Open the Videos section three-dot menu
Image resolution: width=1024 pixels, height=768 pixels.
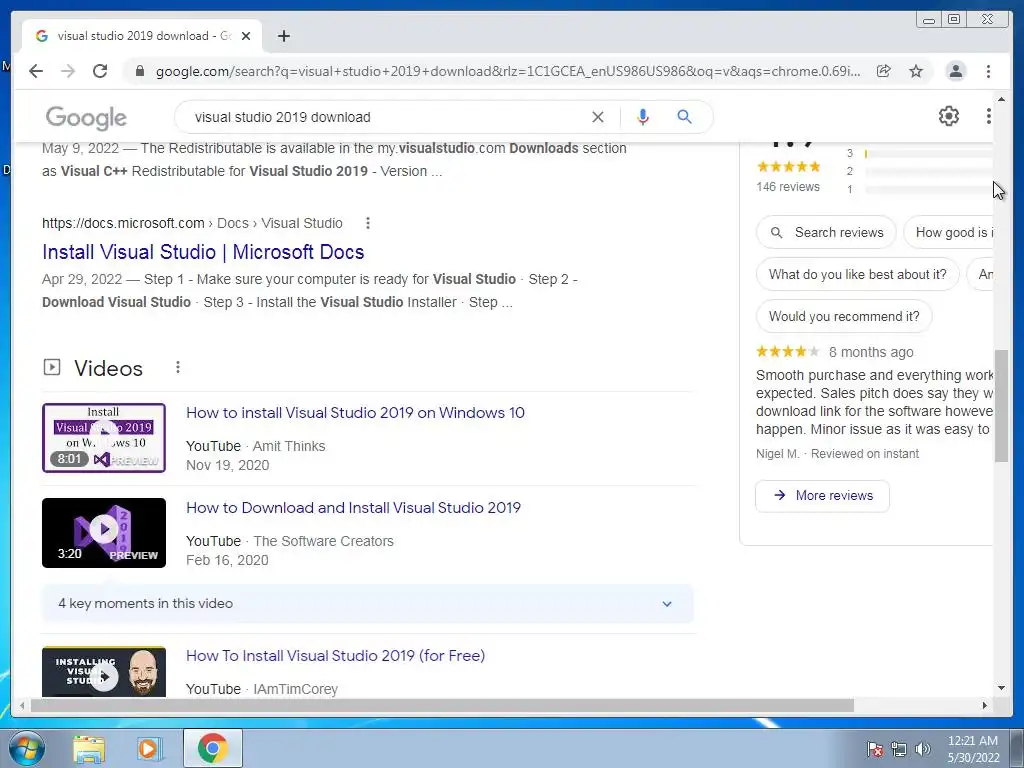[x=178, y=368]
